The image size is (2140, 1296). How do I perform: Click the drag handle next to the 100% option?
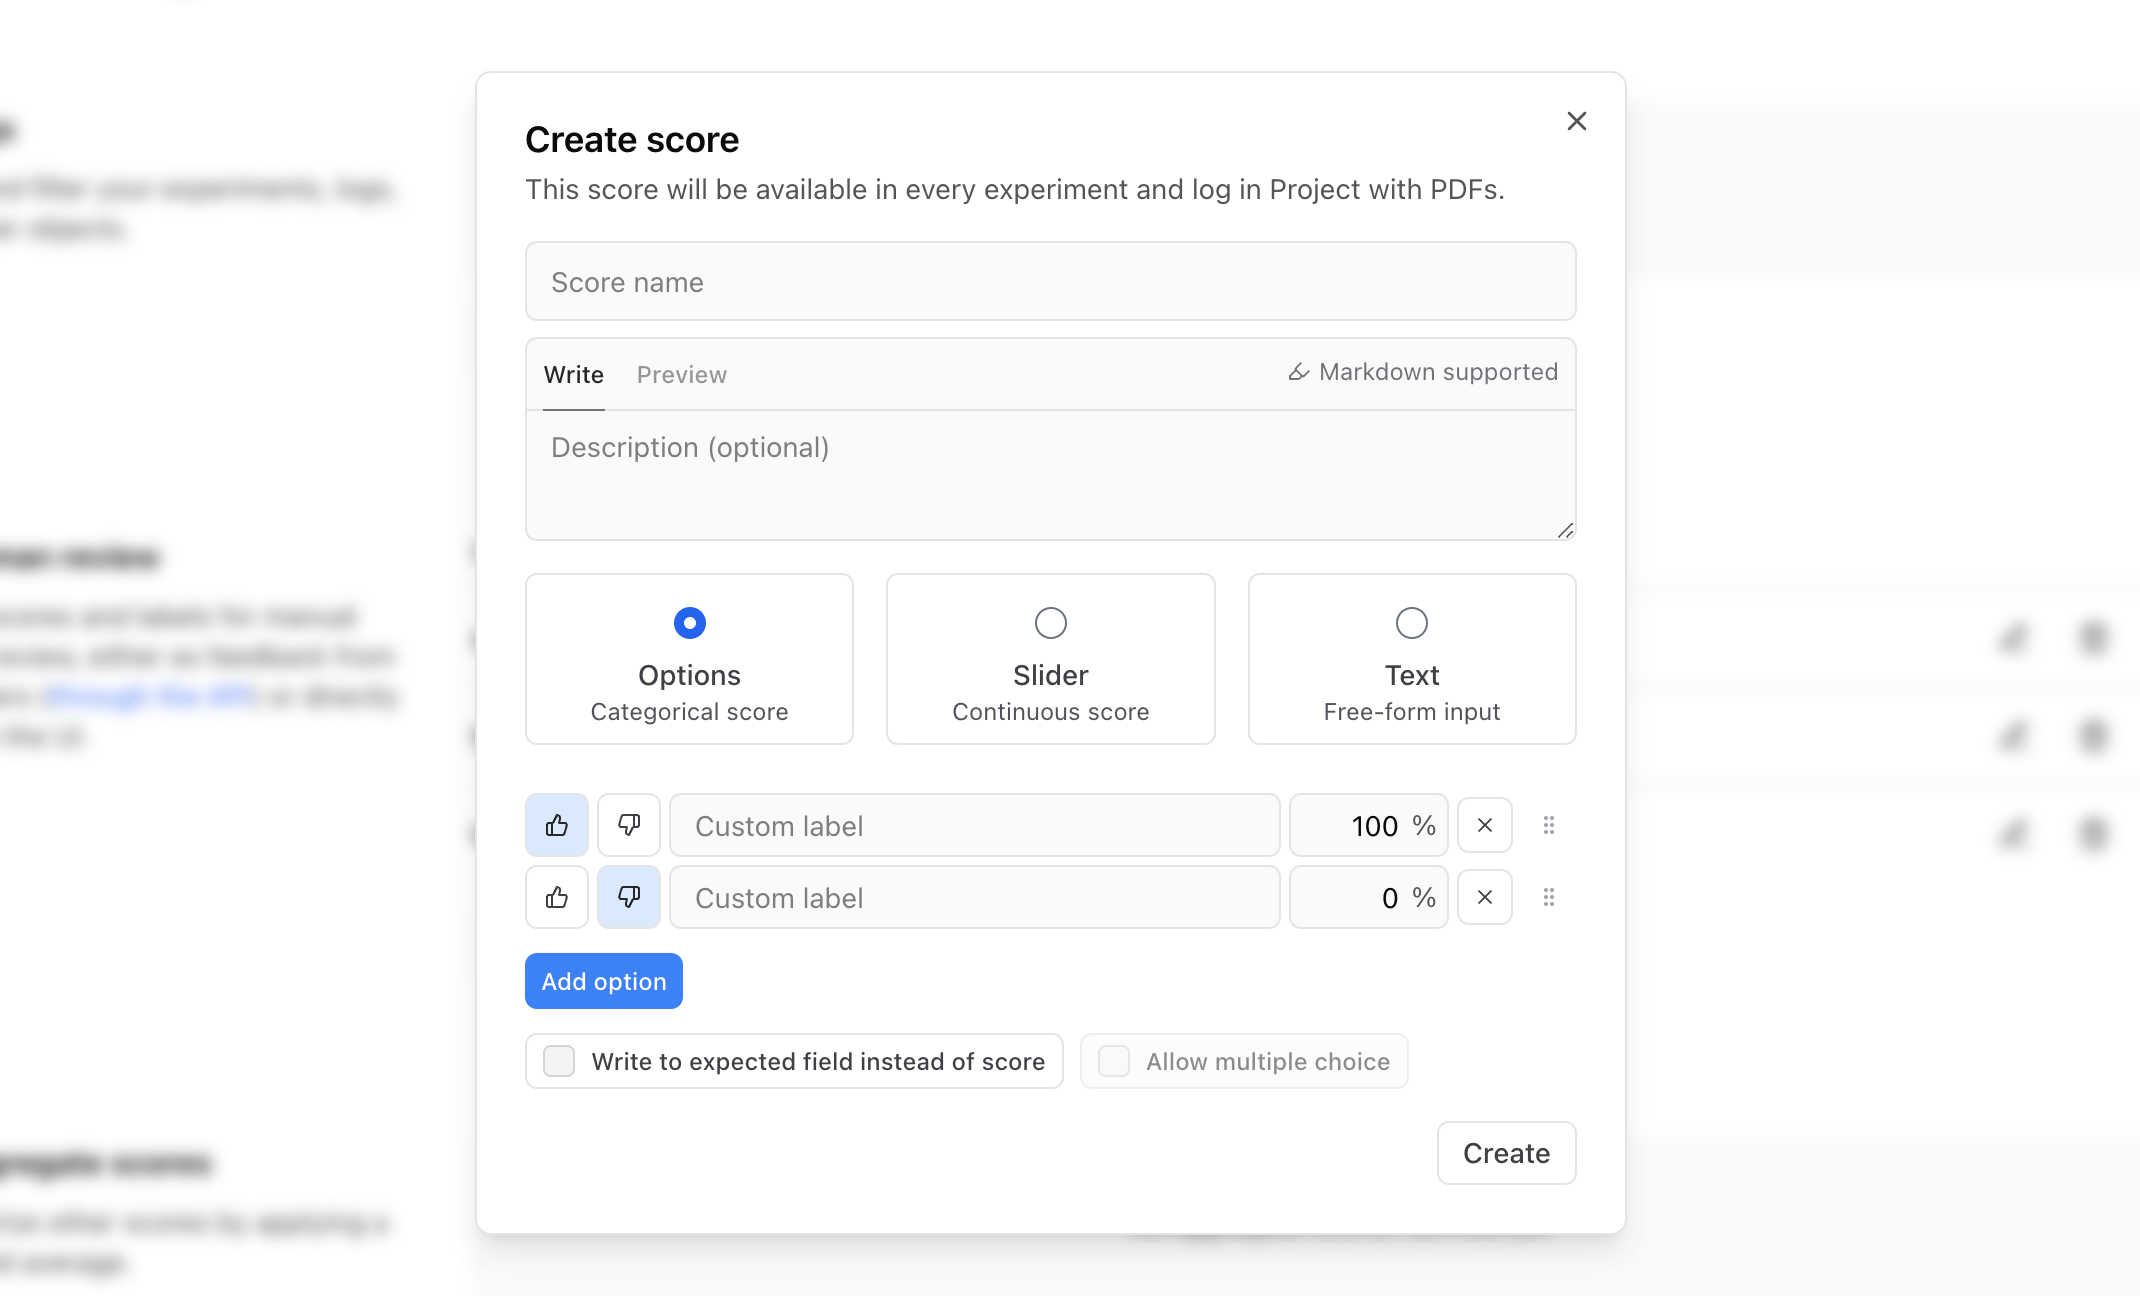(x=1549, y=825)
